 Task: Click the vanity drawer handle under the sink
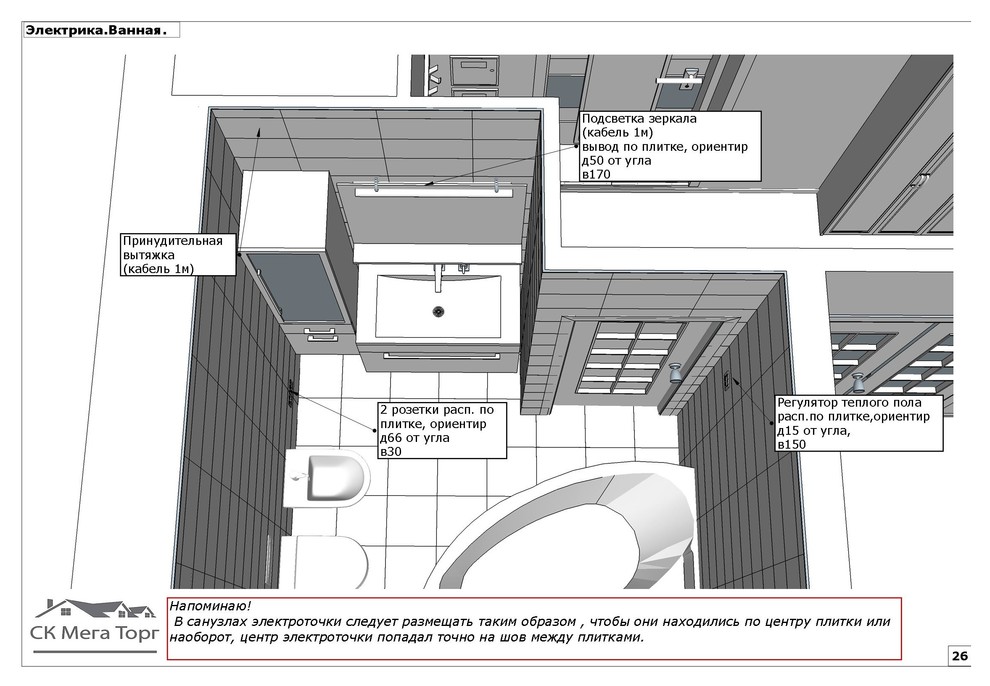(x=436, y=355)
